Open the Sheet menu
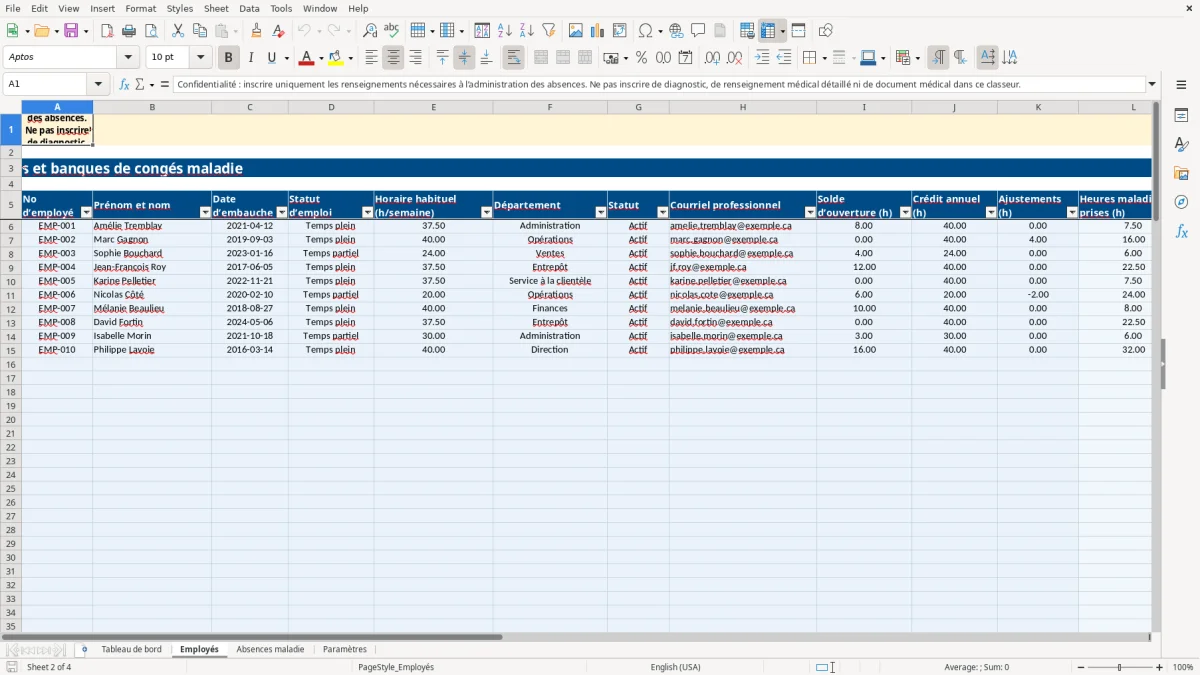1200x675 pixels. [216, 8]
